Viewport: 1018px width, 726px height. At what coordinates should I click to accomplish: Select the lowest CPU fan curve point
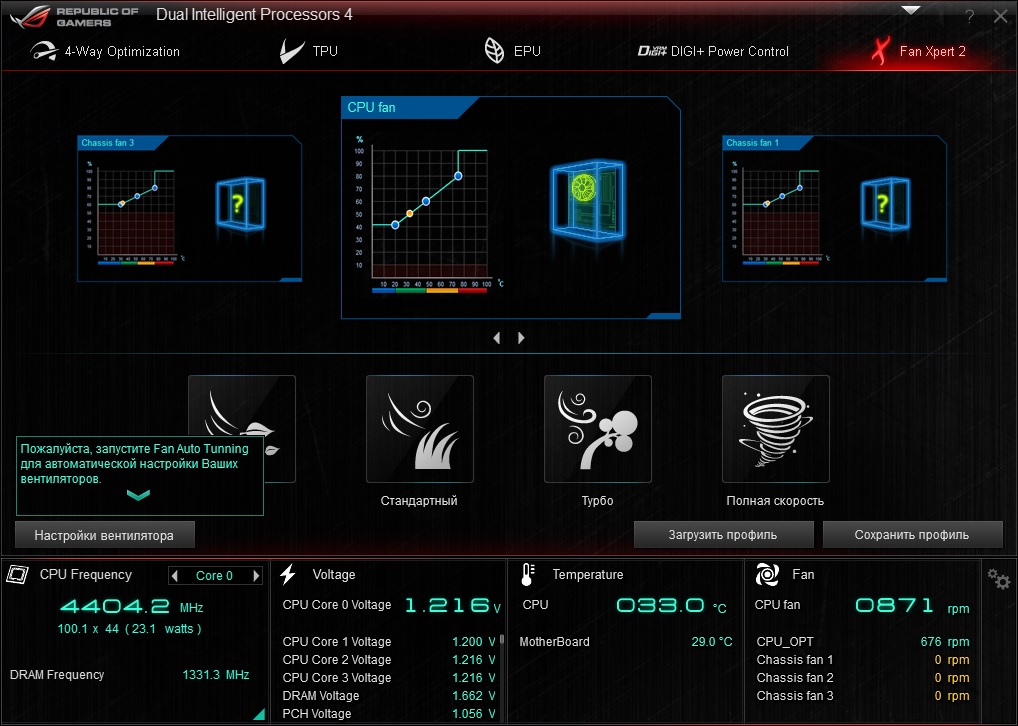395,225
